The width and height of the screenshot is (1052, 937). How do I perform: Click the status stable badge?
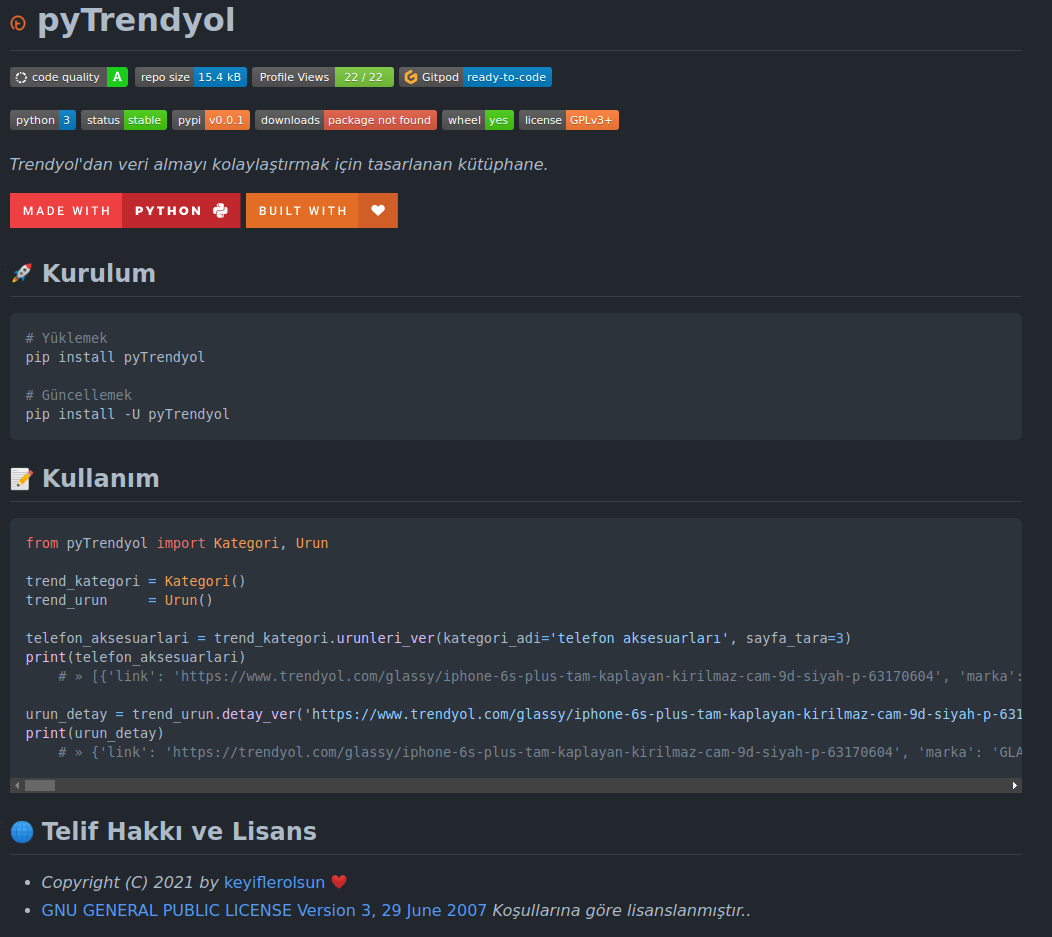pyautogui.click(x=124, y=120)
